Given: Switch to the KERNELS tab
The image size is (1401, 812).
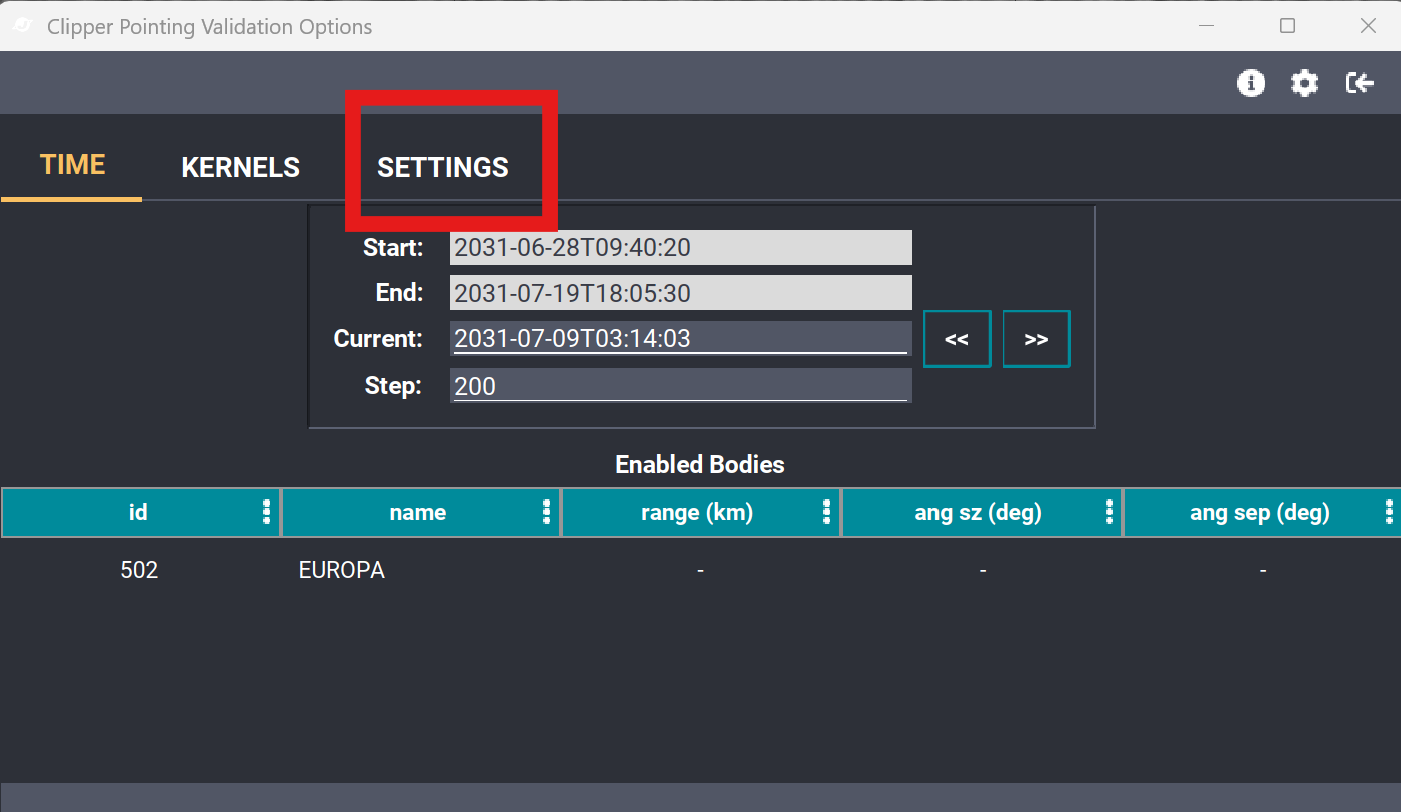Looking at the screenshot, I should click(x=240, y=167).
